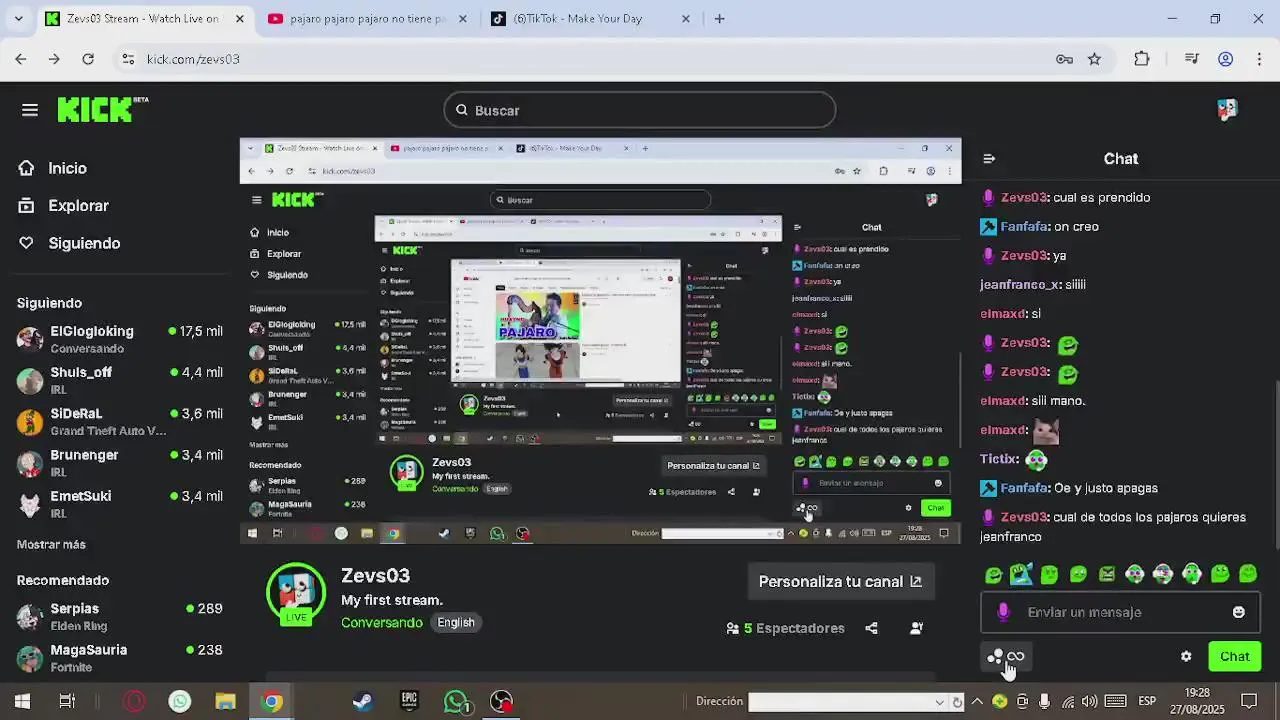Open the recommended channel MagaSauria

(120, 657)
